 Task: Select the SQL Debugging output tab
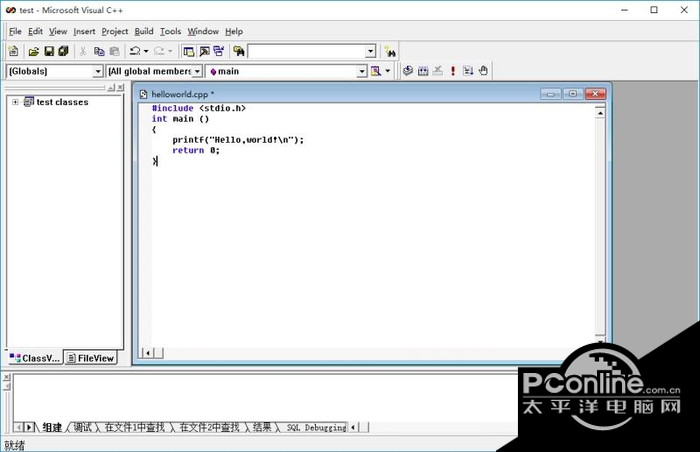[316, 427]
